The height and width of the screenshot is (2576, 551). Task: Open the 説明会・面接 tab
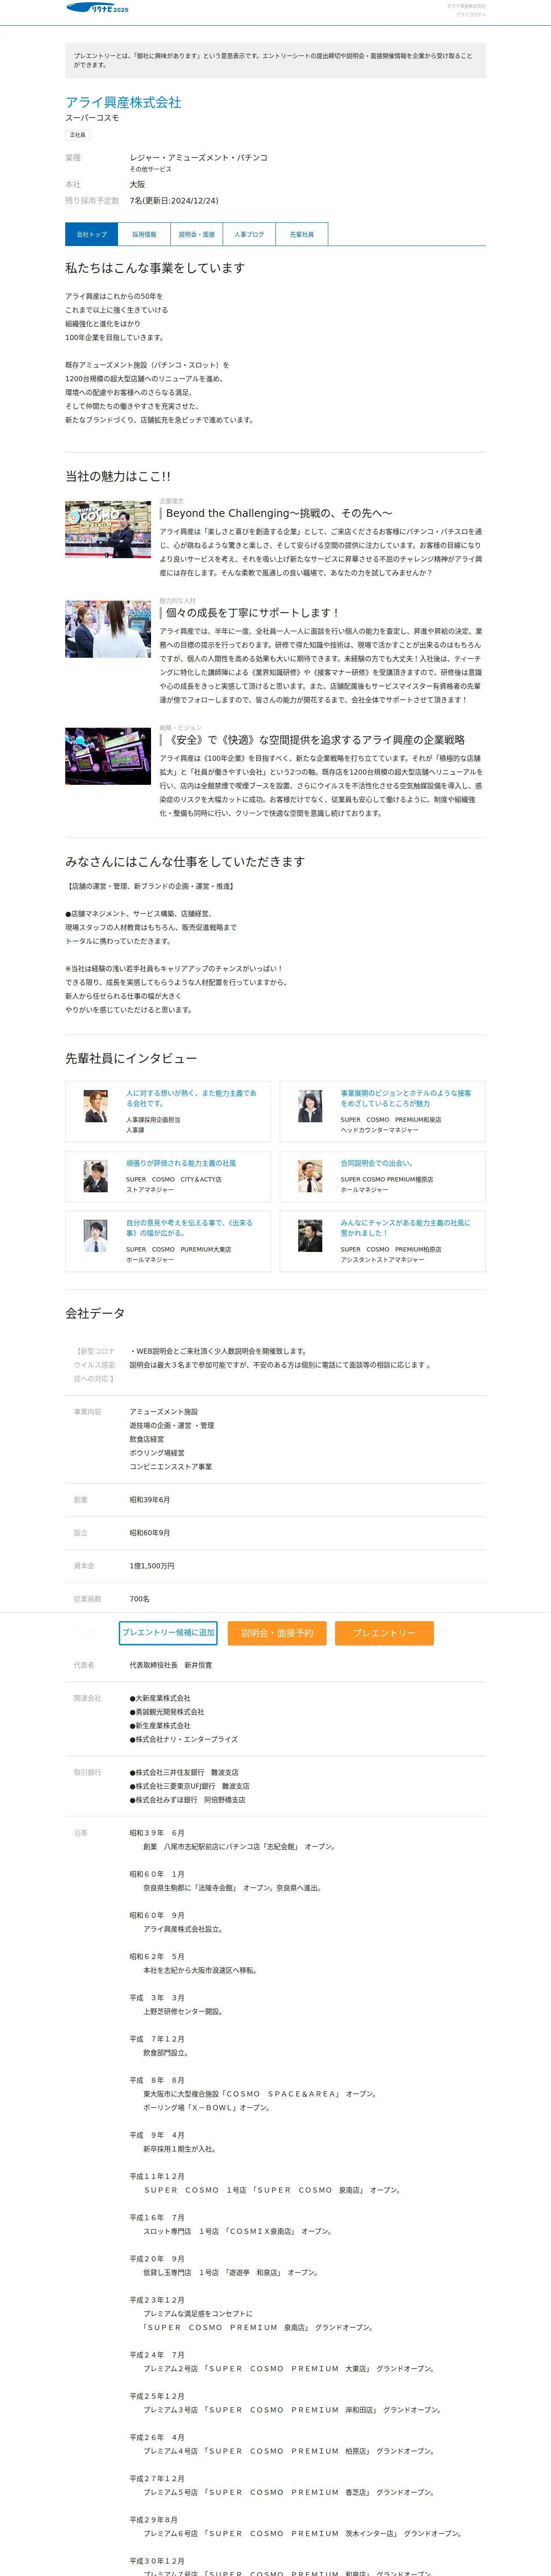197,234
